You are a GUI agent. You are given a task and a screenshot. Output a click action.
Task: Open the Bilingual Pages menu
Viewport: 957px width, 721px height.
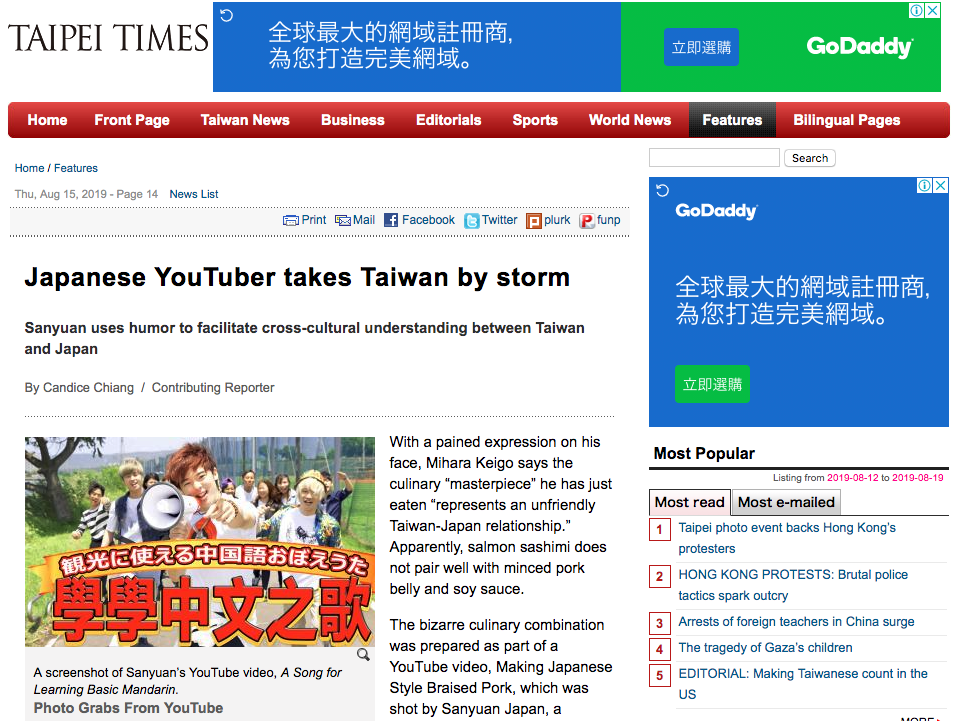[847, 120]
